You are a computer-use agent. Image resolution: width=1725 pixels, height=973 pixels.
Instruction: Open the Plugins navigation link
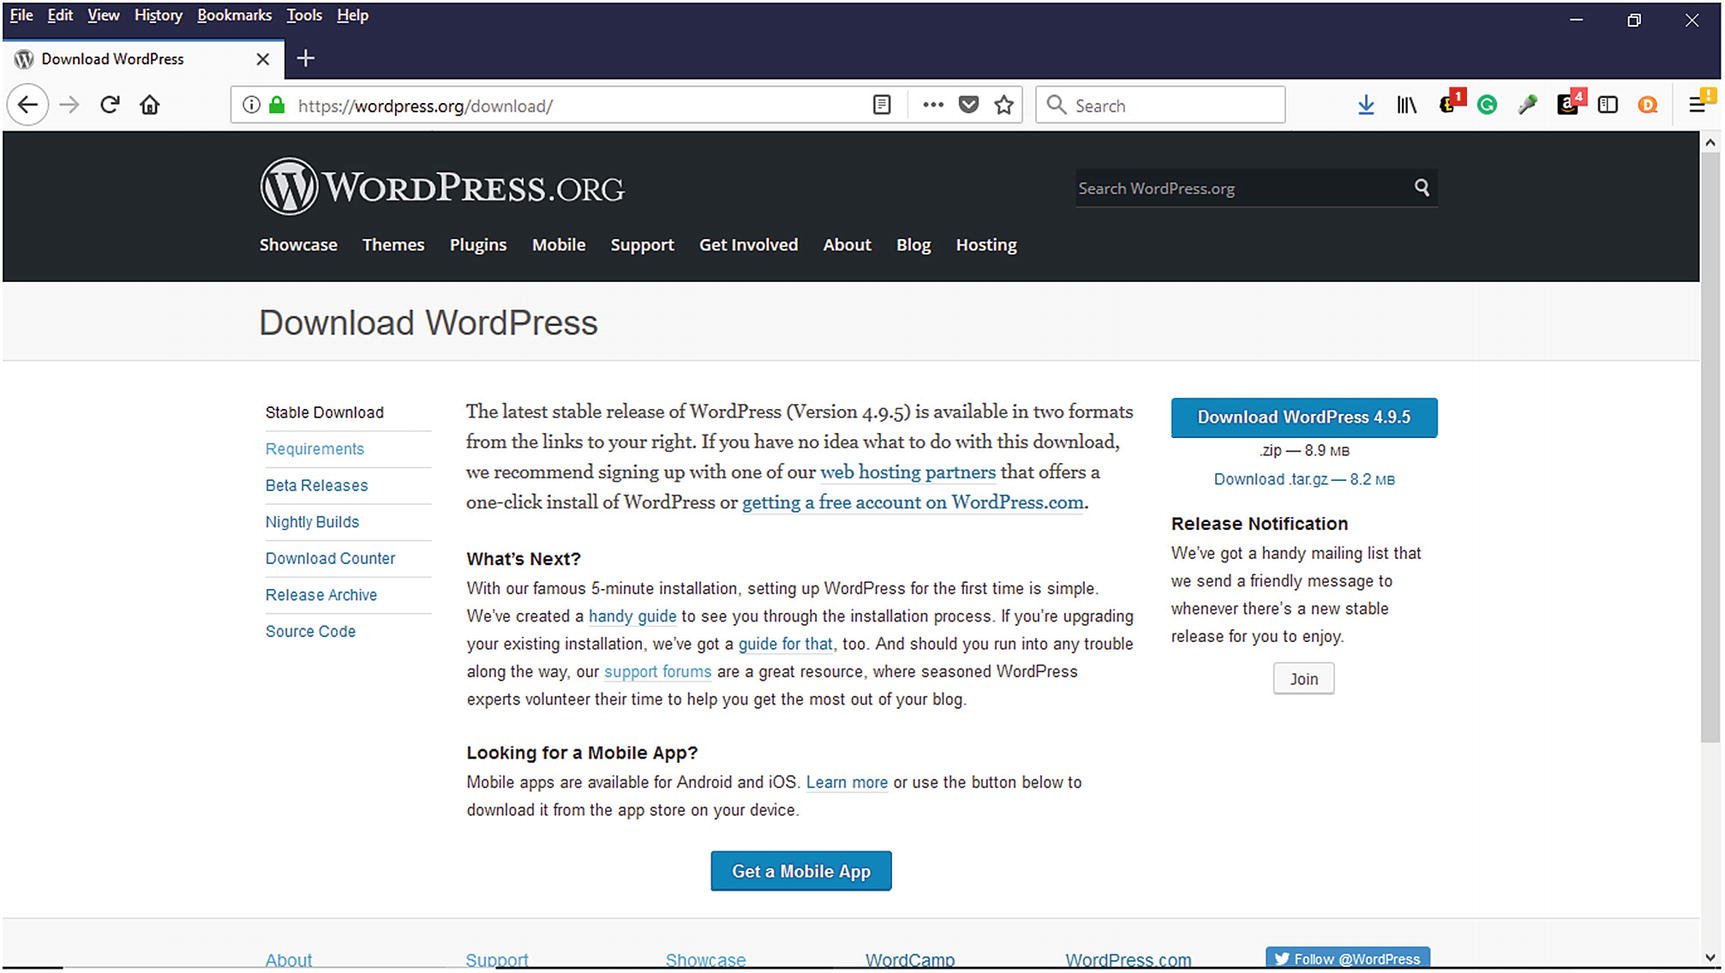click(x=478, y=245)
